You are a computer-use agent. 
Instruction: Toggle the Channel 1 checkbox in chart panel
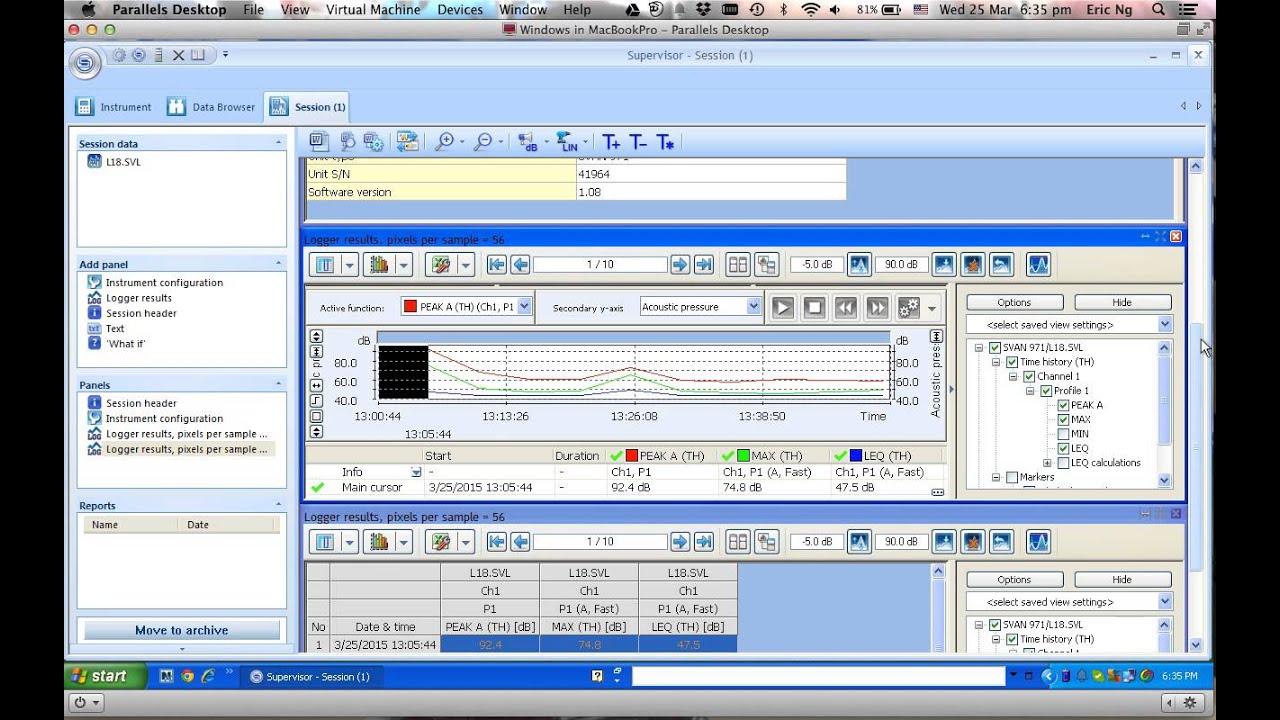click(x=1029, y=377)
